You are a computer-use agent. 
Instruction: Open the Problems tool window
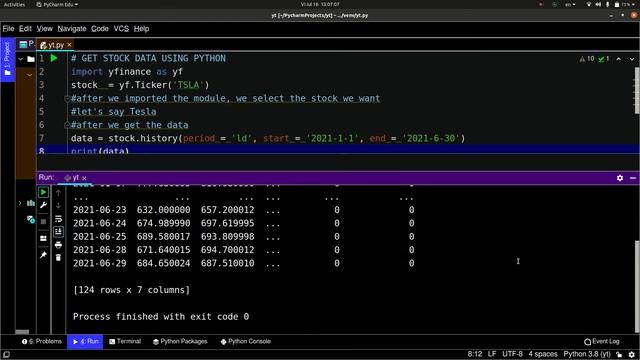pos(42,342)
